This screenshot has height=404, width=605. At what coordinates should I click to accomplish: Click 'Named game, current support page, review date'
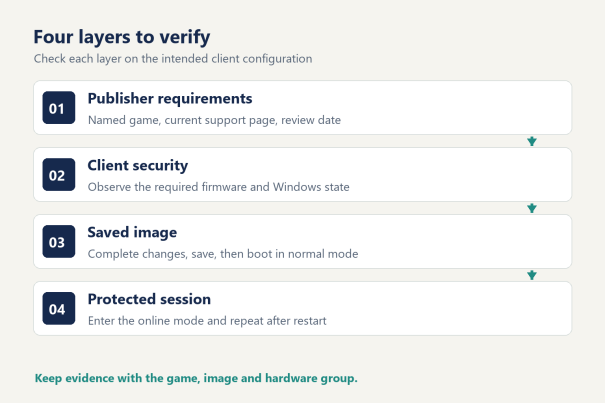coord(214,120)
